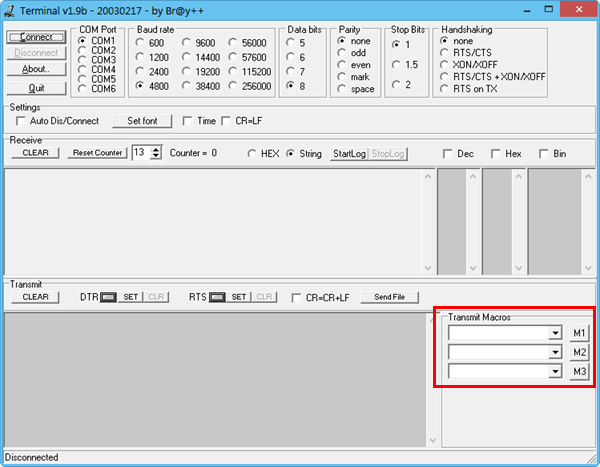Send macro M3
Screen dimensions: 600x467
tap(579, 371)
